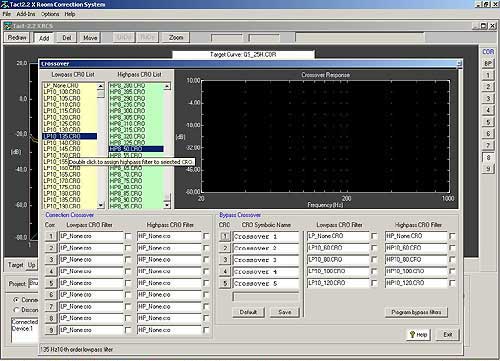This screenshot has height=361, width=500.
Task: Click Correction Crossover row 2 button
Action: [51, 248]
